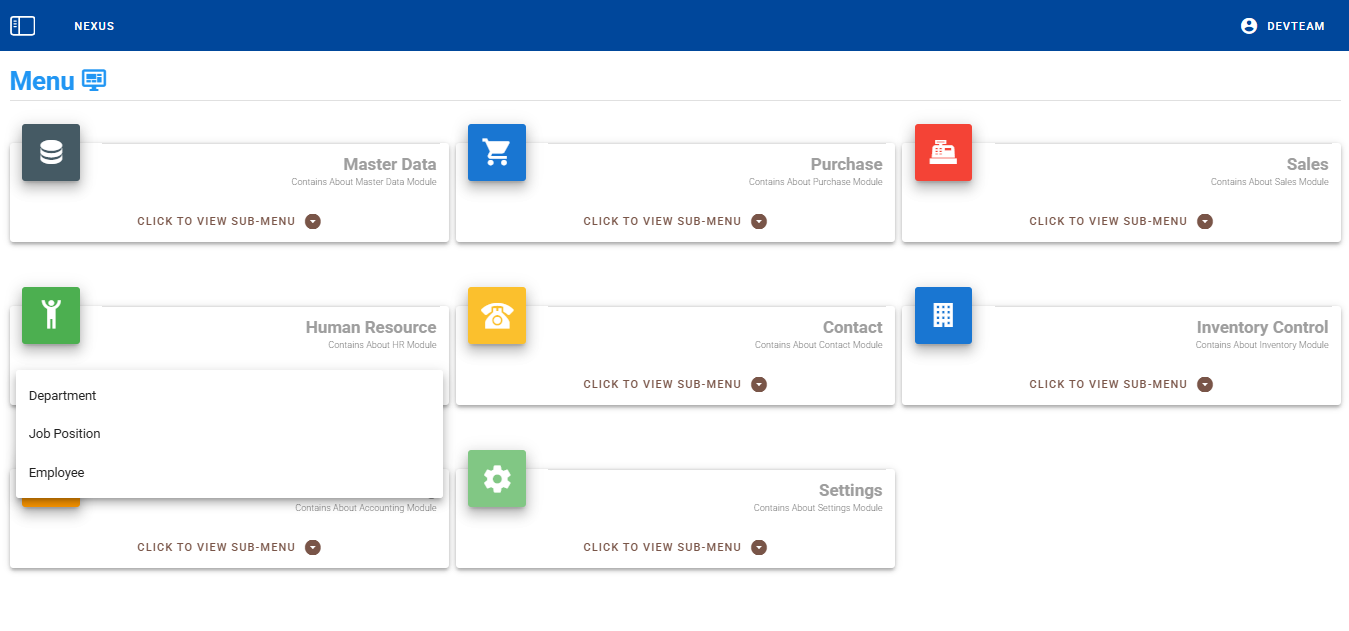Screen dimensions: 1349x631
Task: Select Department from the open menu
Action: (63, 396)
